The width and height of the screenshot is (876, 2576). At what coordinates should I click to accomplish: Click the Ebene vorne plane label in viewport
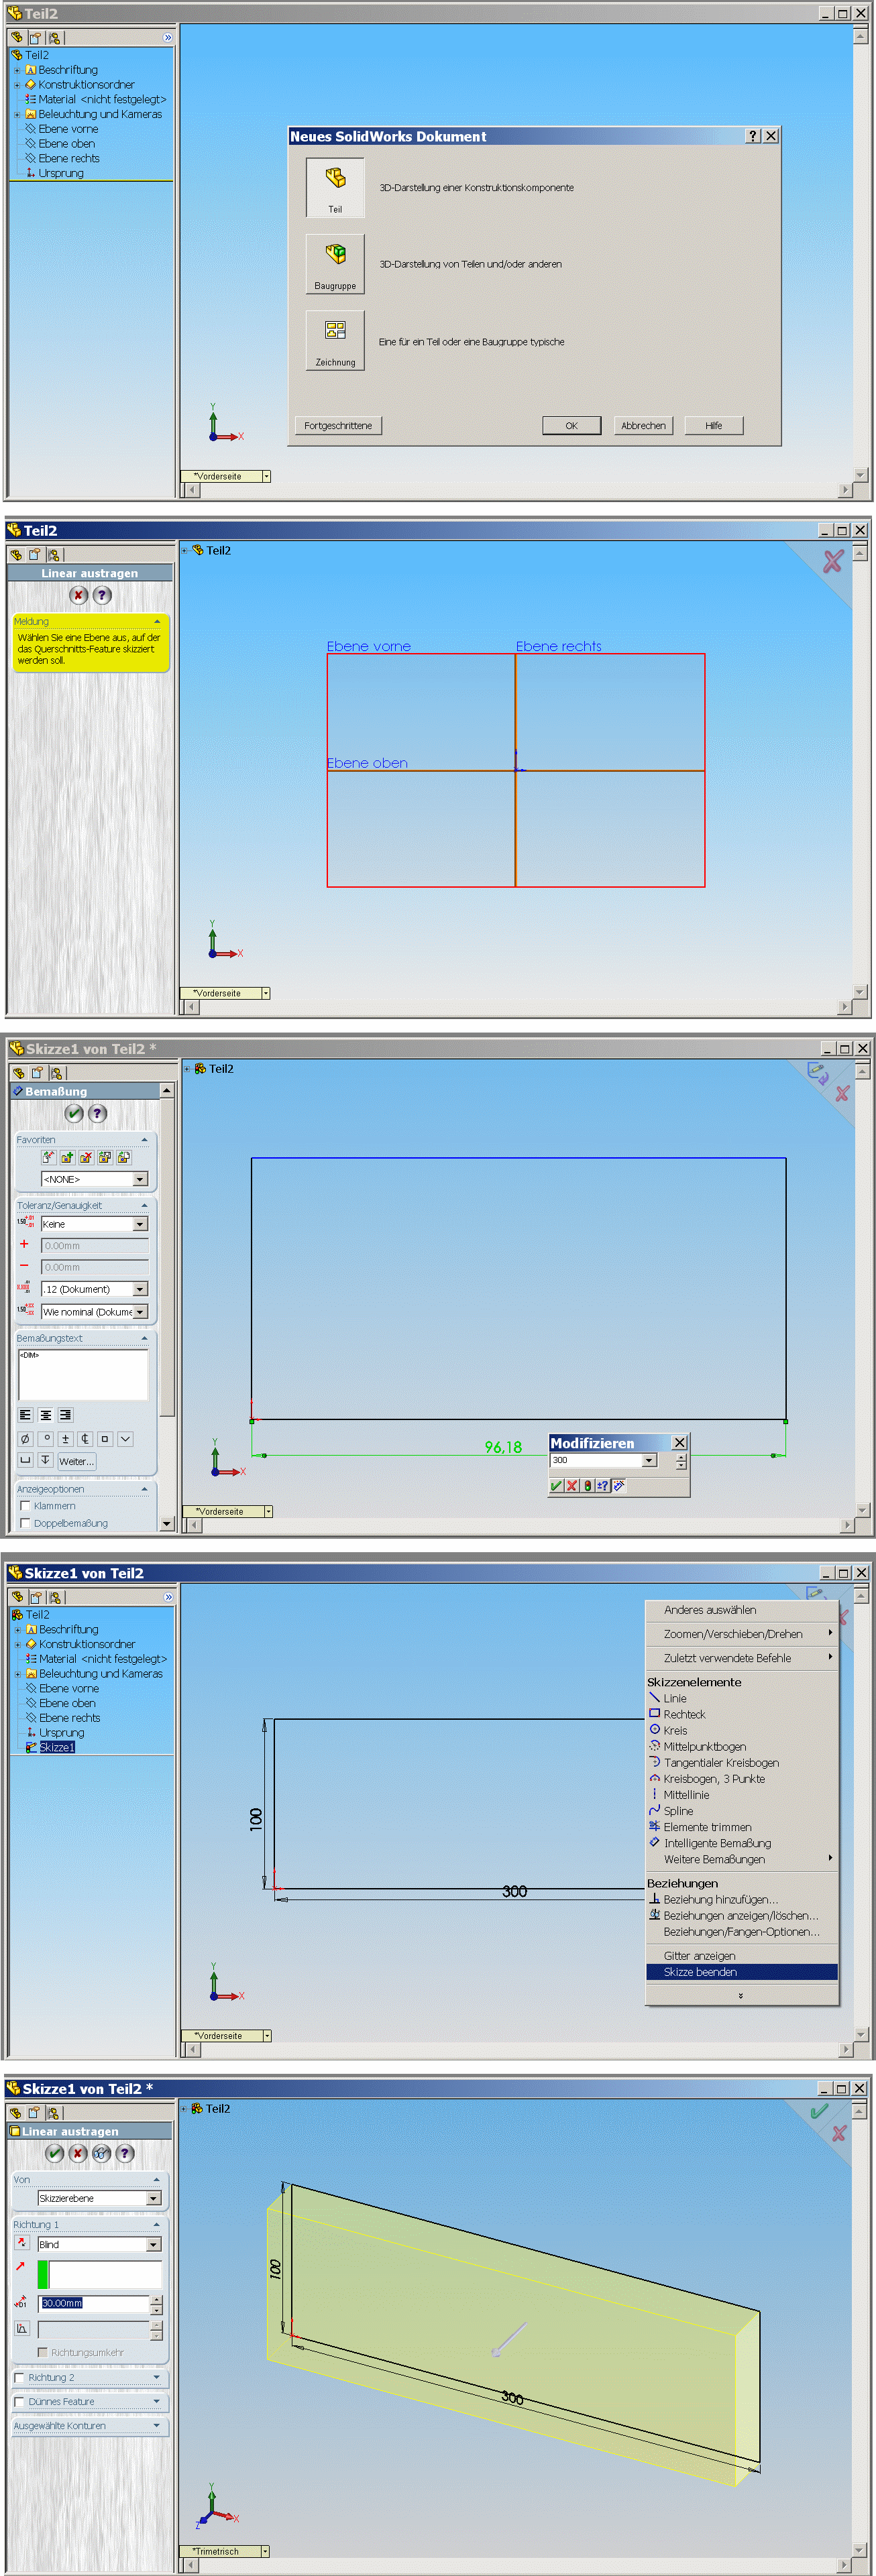(368, 646)
